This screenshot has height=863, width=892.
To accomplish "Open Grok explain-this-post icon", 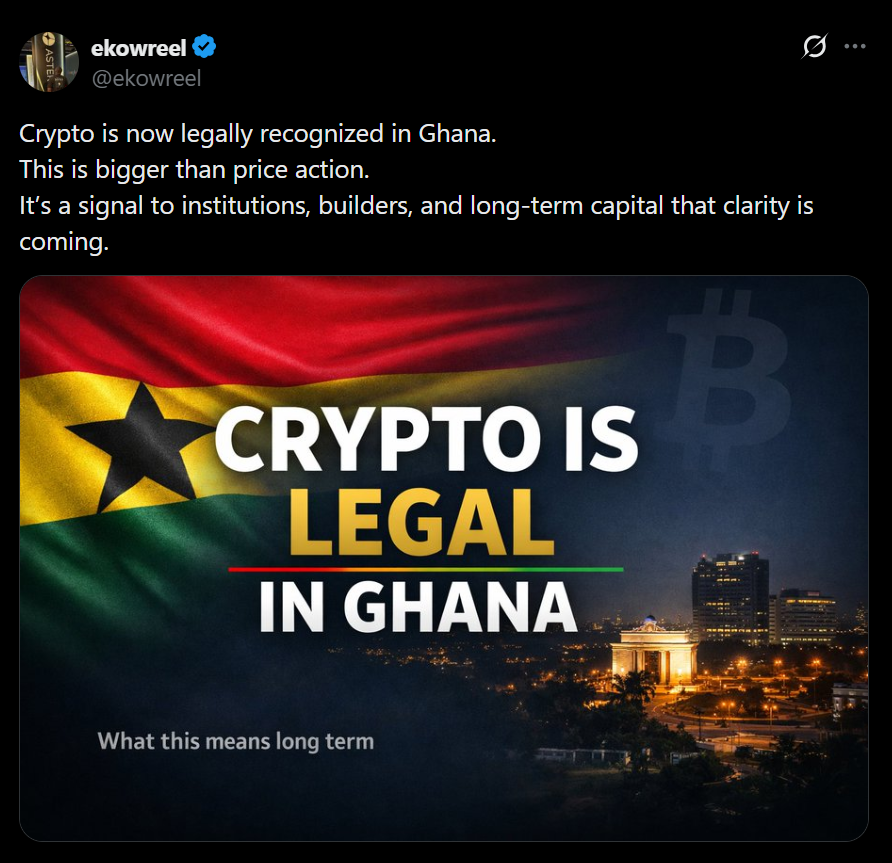I will coord(815,47).
